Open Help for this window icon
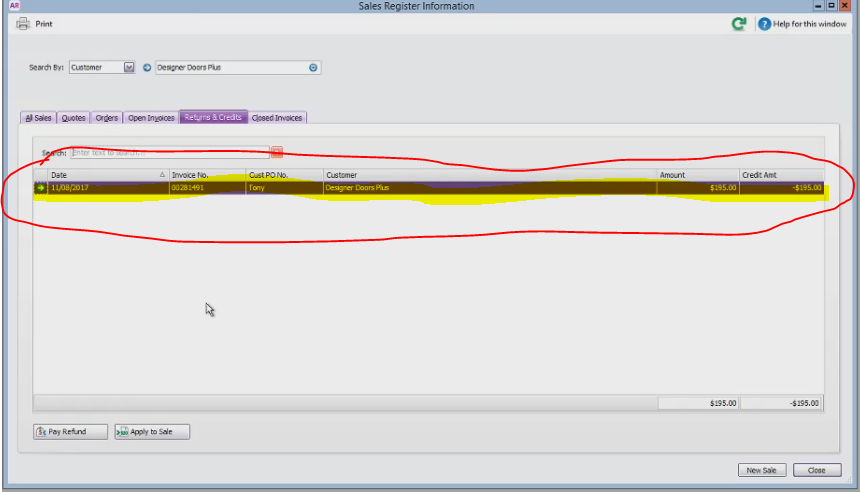 click(764, 24)
